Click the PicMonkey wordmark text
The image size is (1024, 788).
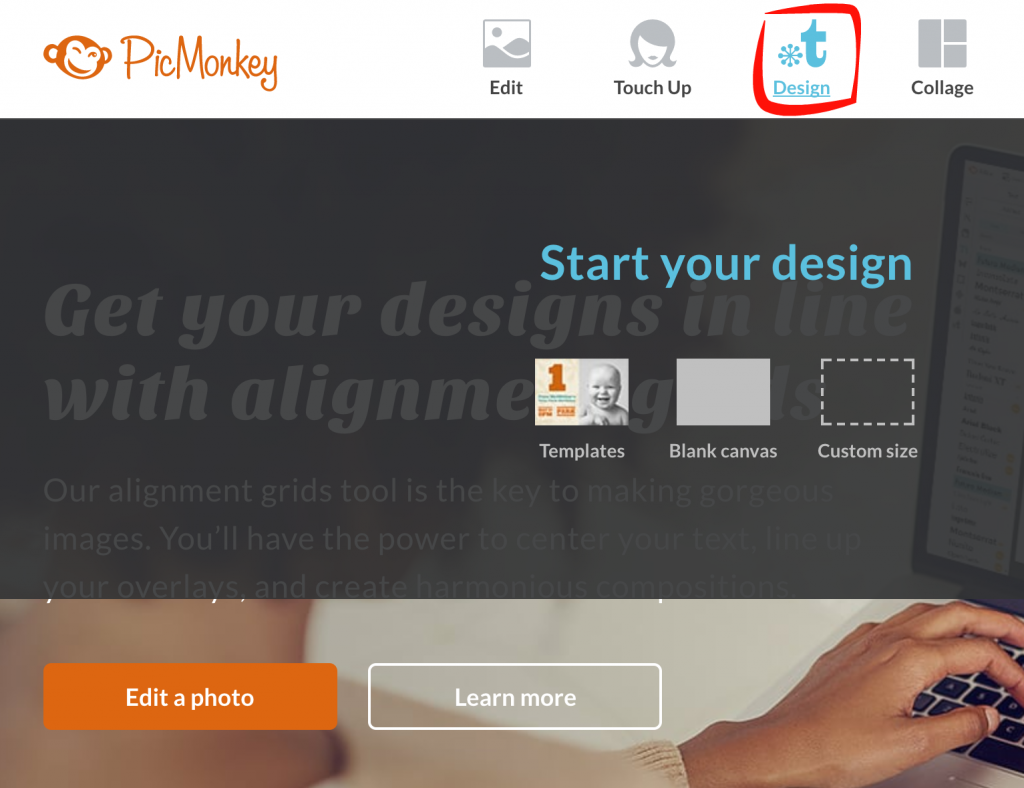[199, 61]
